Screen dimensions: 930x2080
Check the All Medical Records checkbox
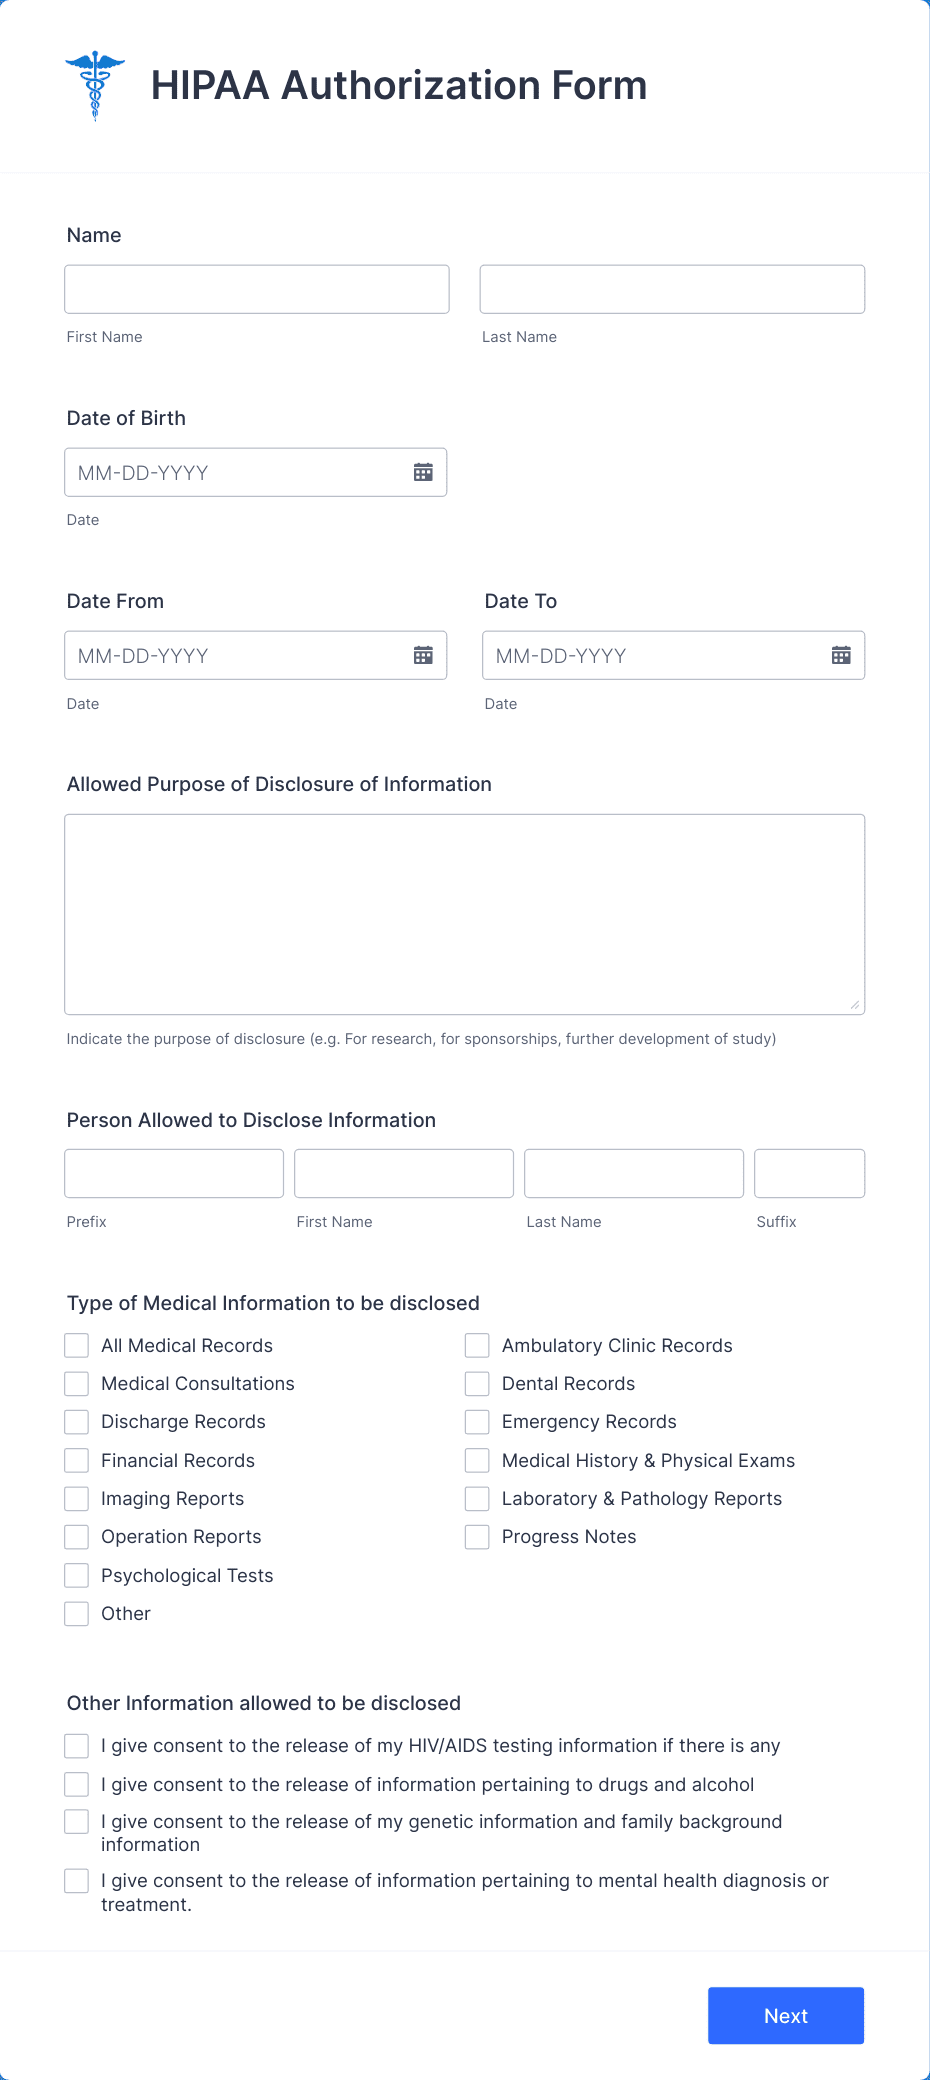(76, 1345)
